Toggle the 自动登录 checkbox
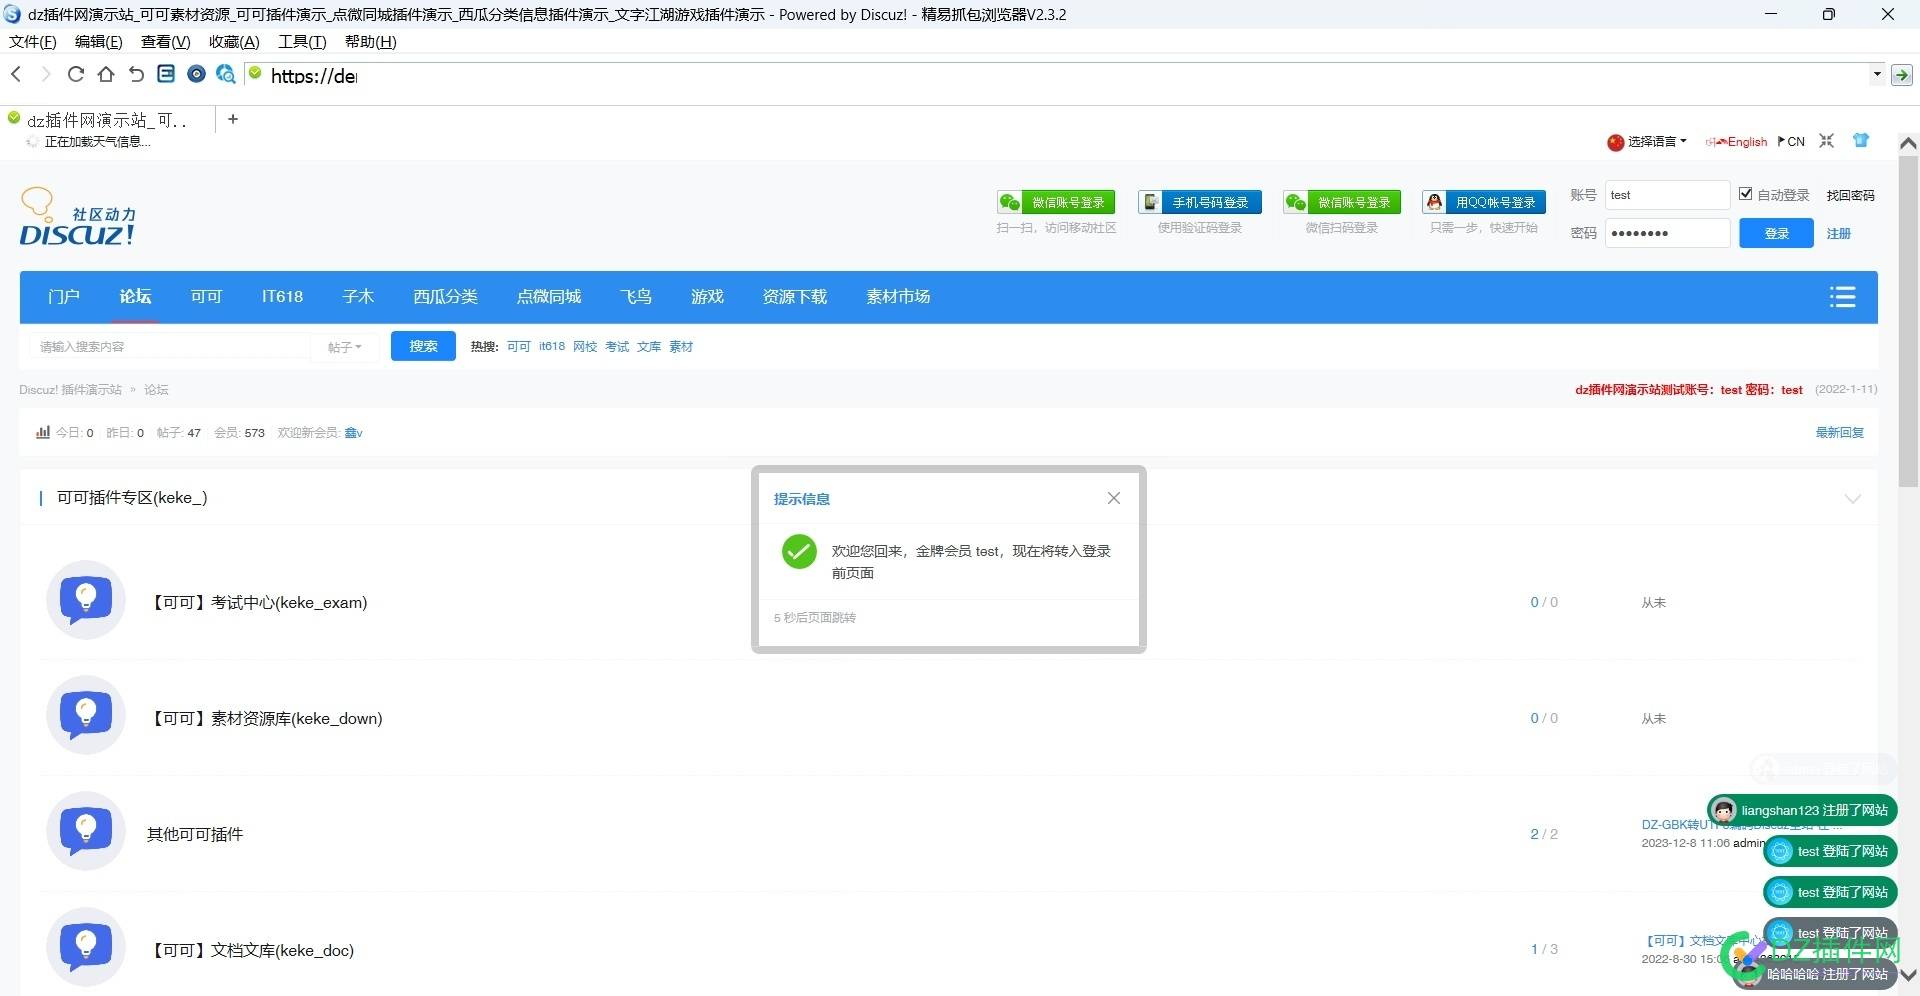 coord(1745,194)
